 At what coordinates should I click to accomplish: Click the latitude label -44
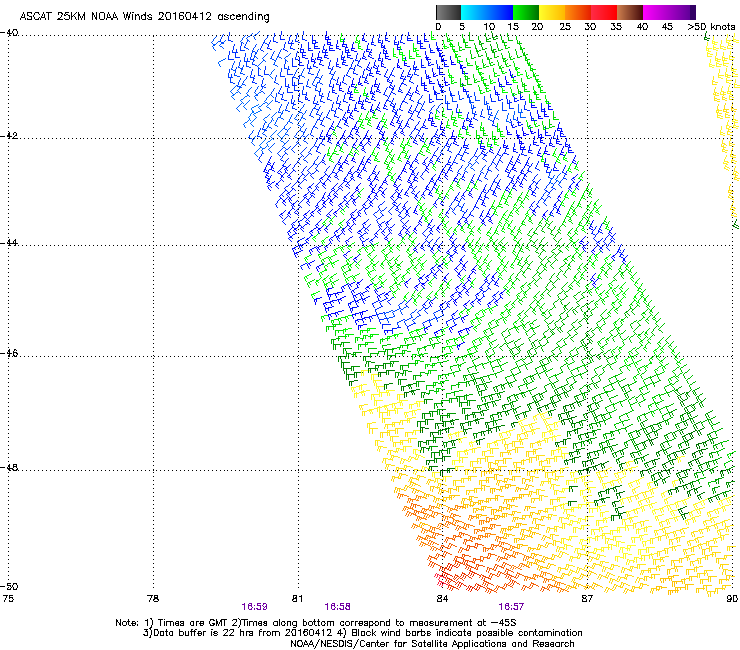click(x=9, y=243)
